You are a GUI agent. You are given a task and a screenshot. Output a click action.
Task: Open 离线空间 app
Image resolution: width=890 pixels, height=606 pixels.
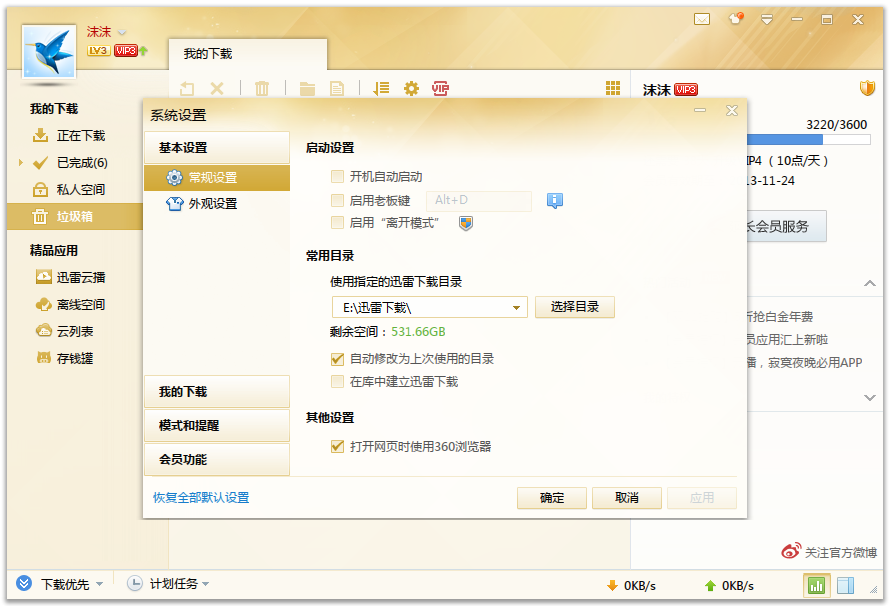tap(81, 305)
